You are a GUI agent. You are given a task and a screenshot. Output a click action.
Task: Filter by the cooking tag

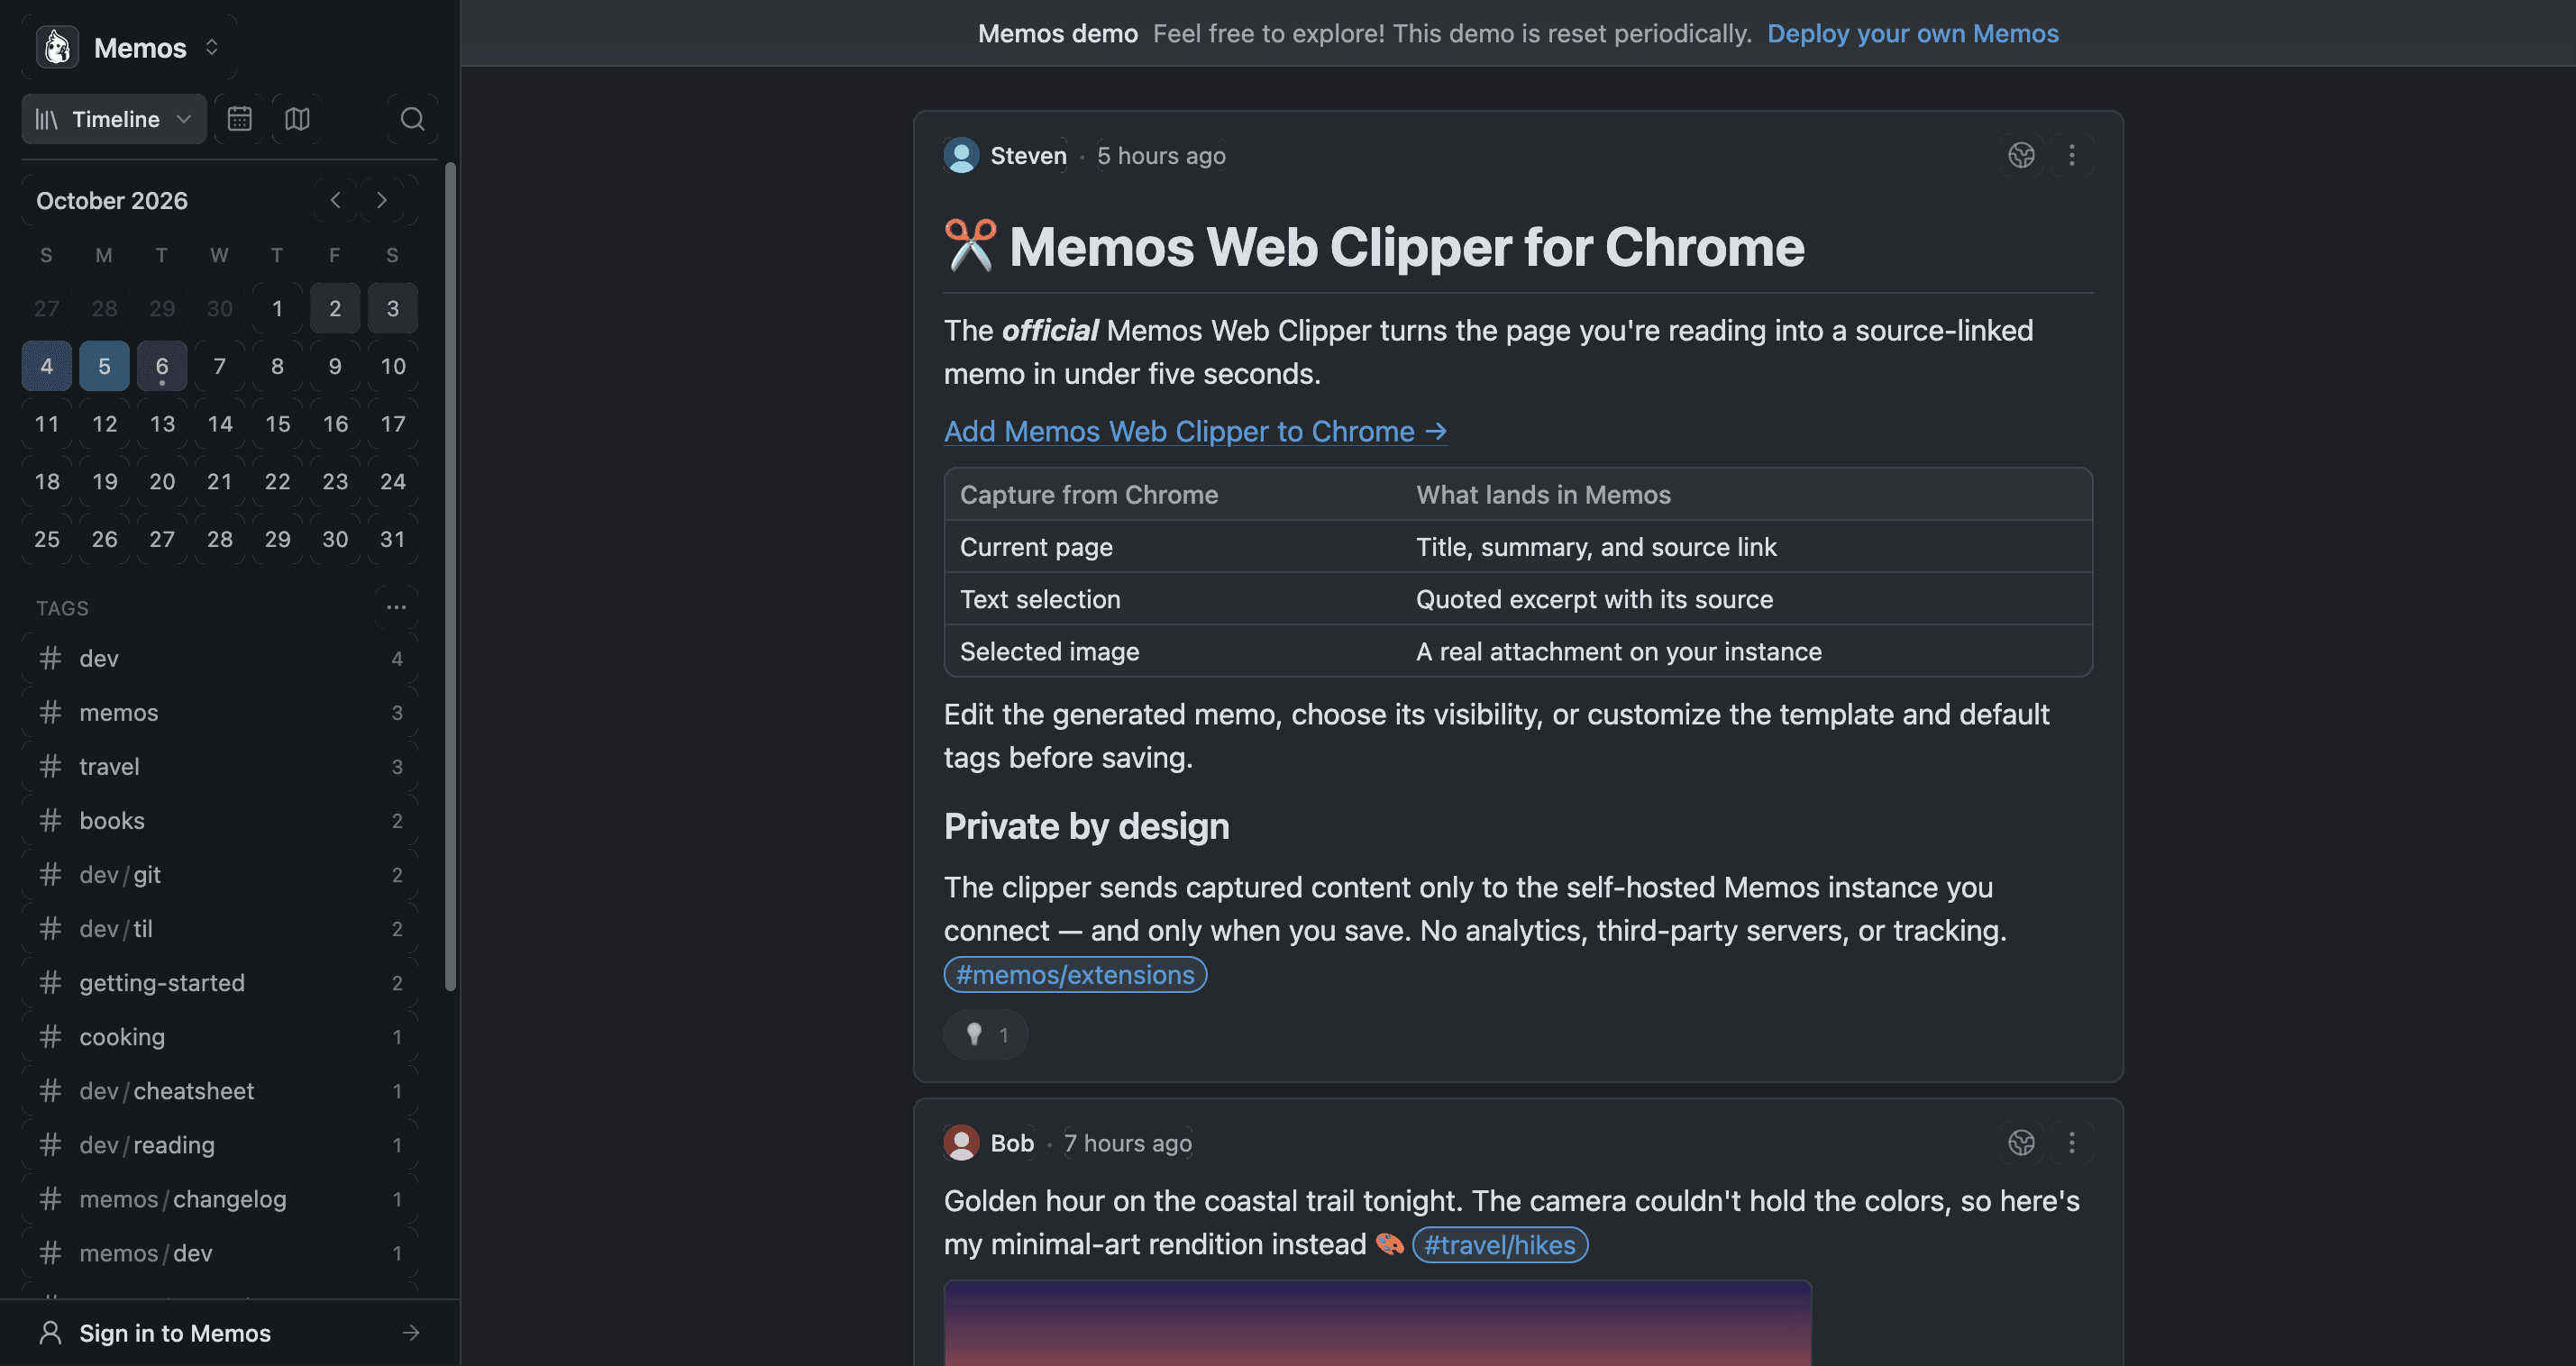coord(220,1036)
